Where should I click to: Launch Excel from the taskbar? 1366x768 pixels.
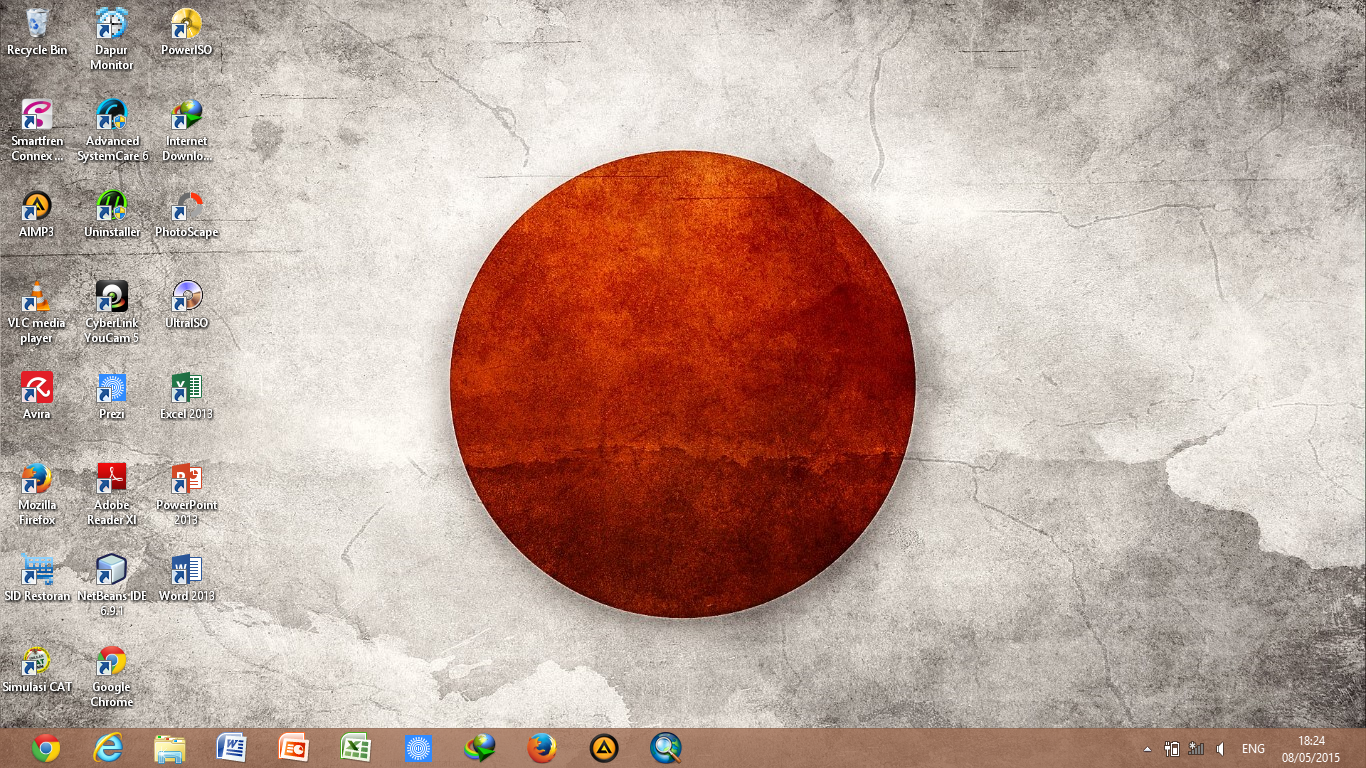[356, 748]
